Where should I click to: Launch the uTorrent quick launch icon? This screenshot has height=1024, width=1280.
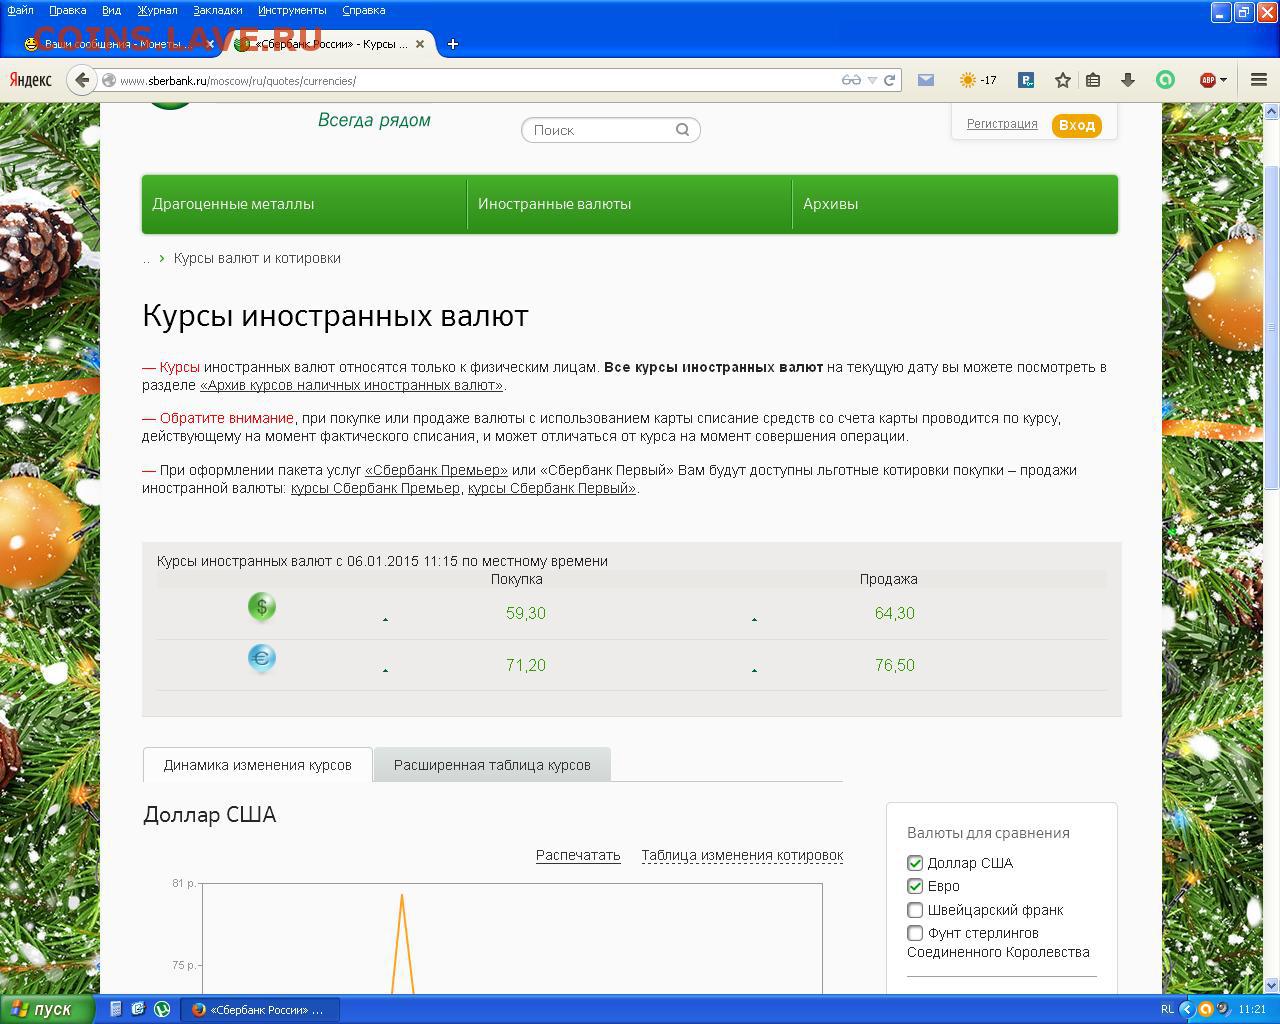click(162, 1009)
